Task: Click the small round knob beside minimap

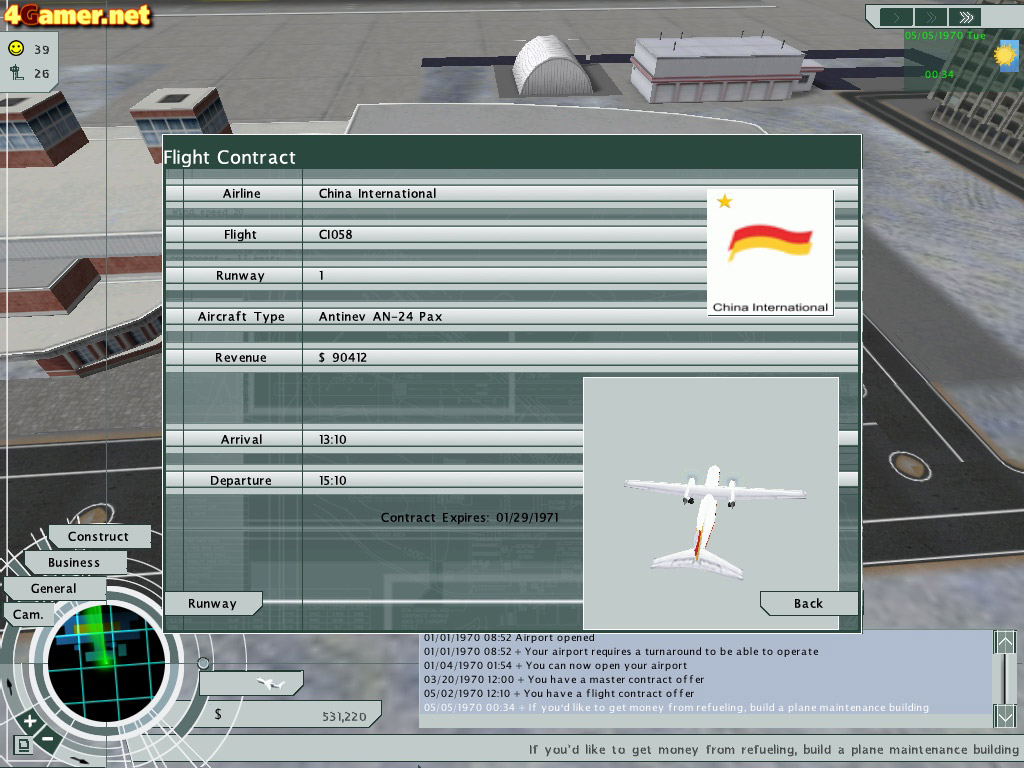Action: pos(203,664)
